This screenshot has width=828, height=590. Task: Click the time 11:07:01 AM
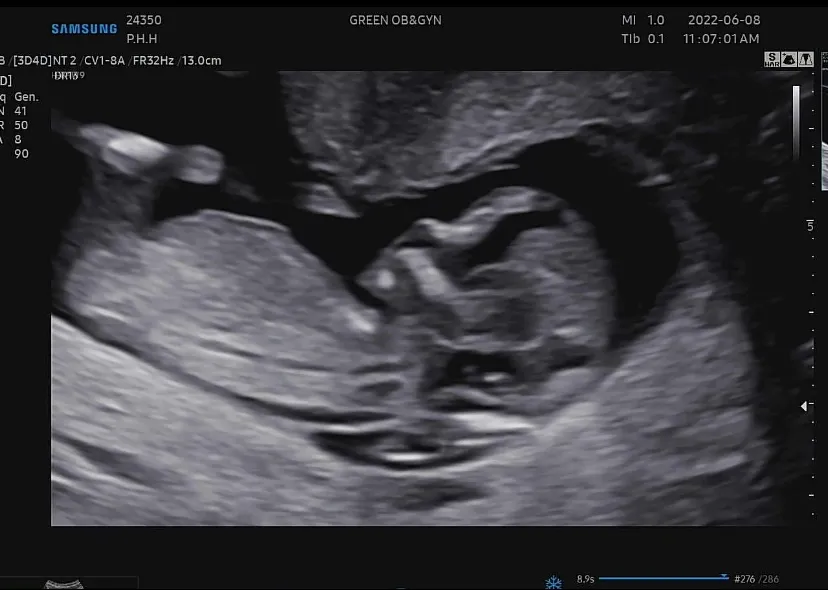point(721,39)
